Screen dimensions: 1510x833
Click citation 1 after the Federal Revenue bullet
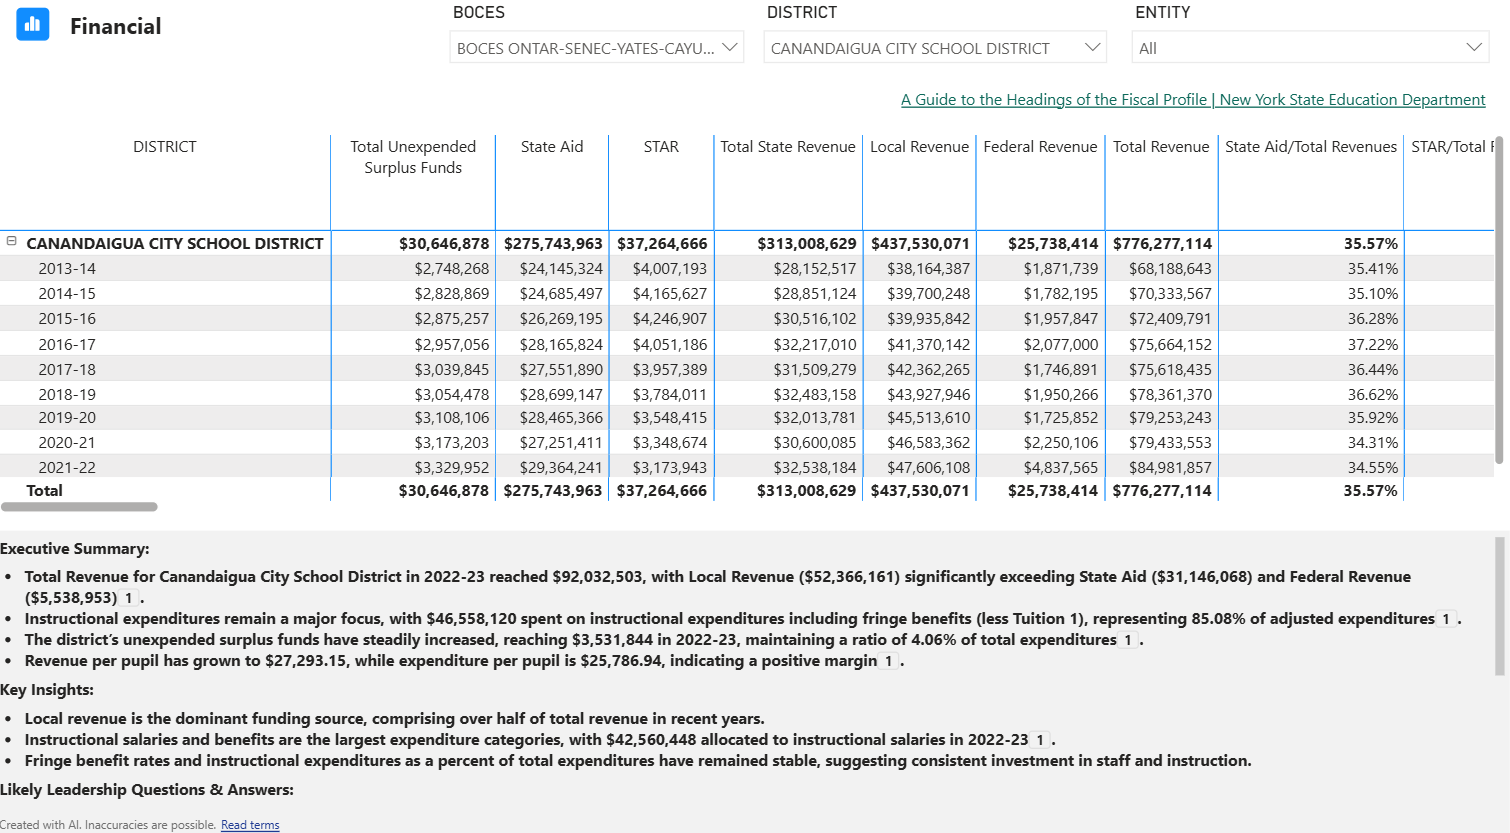(x=129, y=598)
